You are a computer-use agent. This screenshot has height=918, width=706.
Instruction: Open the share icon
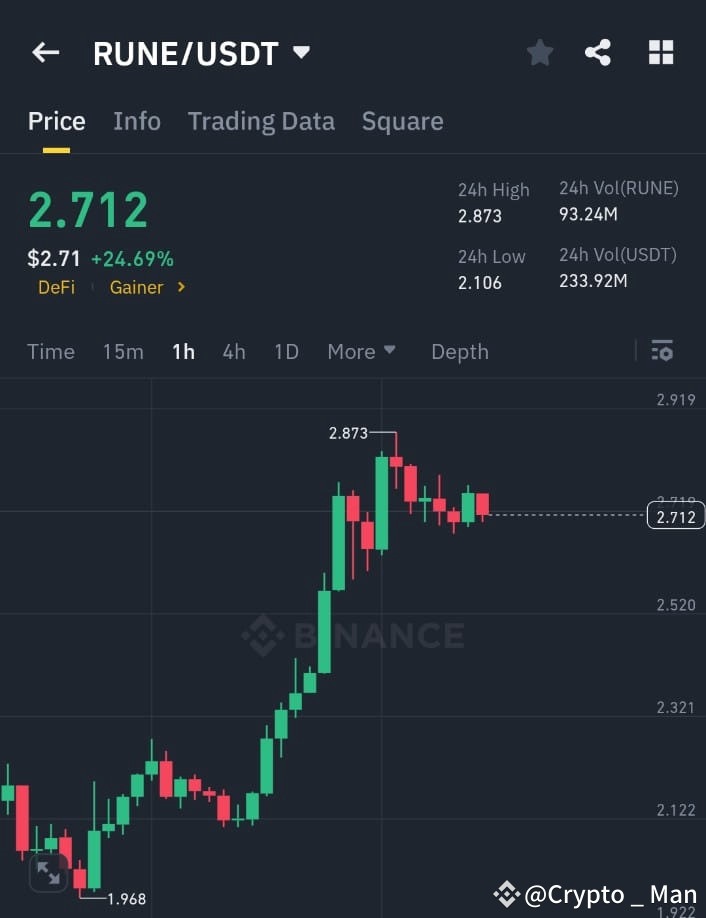pos(599,52)
